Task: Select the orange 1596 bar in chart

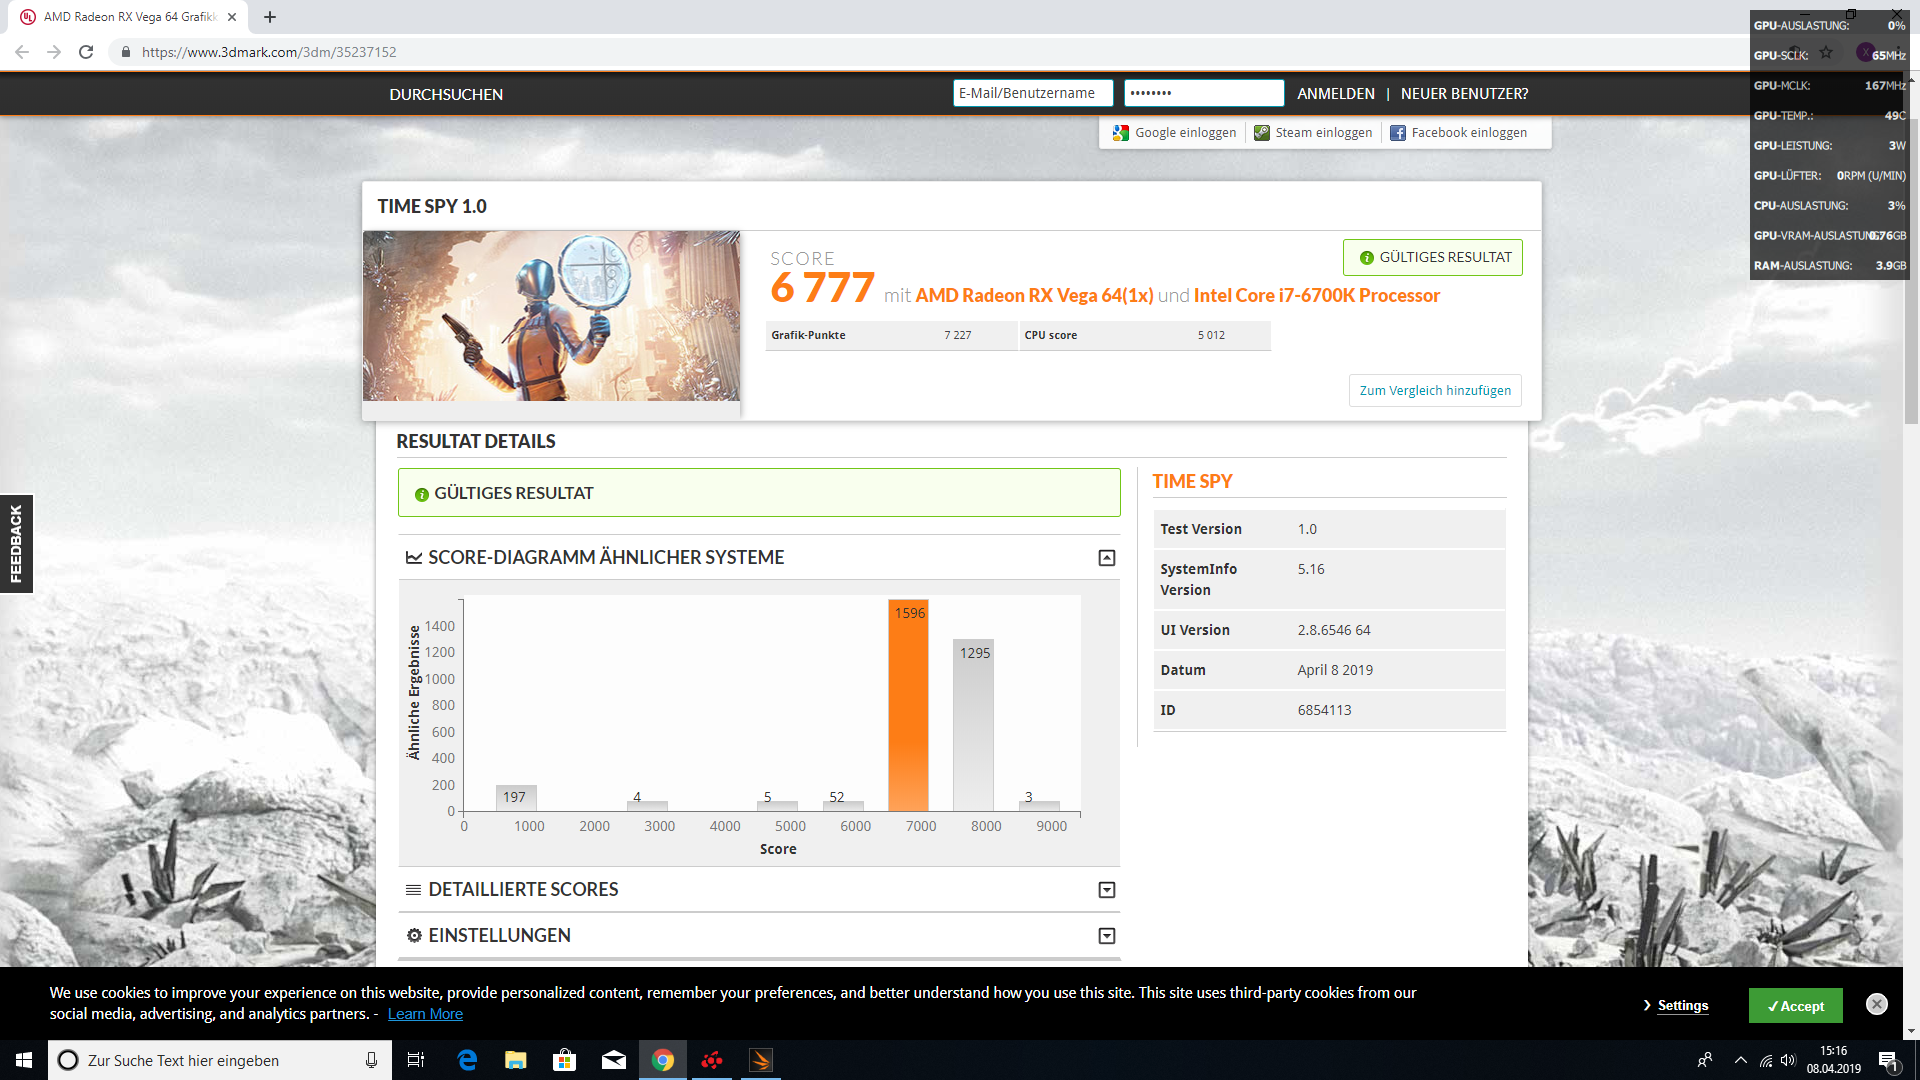Action: coord(908,705)
